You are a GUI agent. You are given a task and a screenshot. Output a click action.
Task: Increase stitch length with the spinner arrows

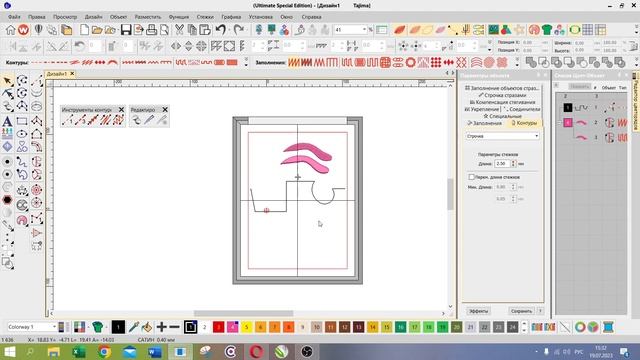[x=513, y=163]
